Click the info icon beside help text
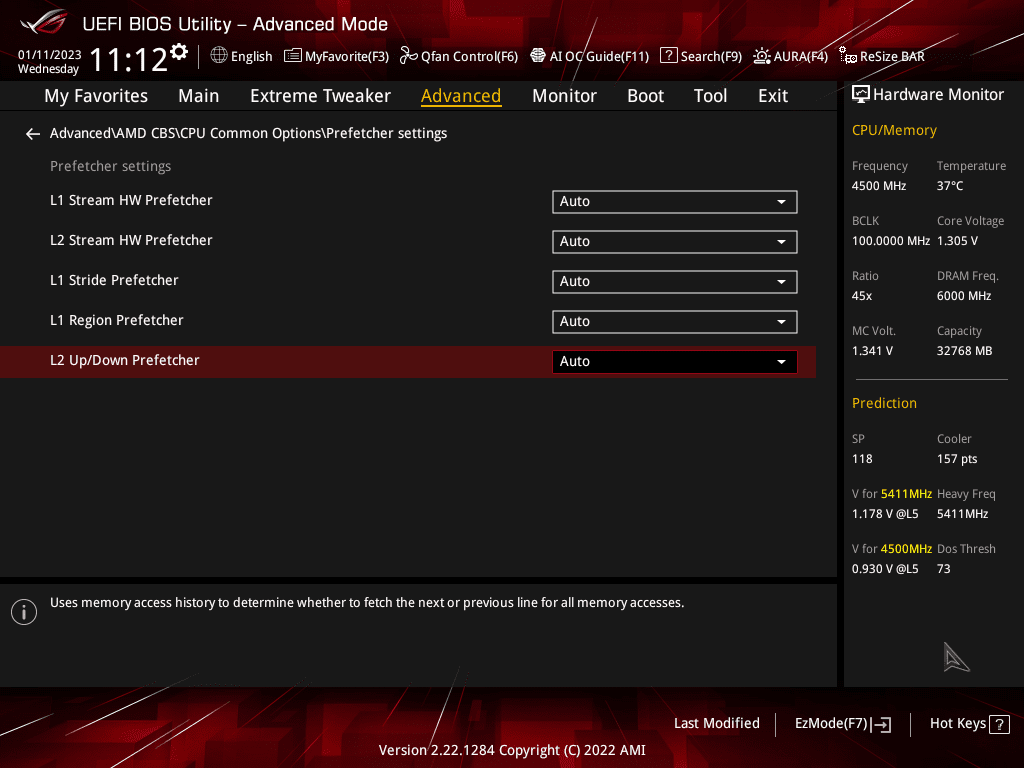This screenshot has height=768, width=1024. click(24, 612)
